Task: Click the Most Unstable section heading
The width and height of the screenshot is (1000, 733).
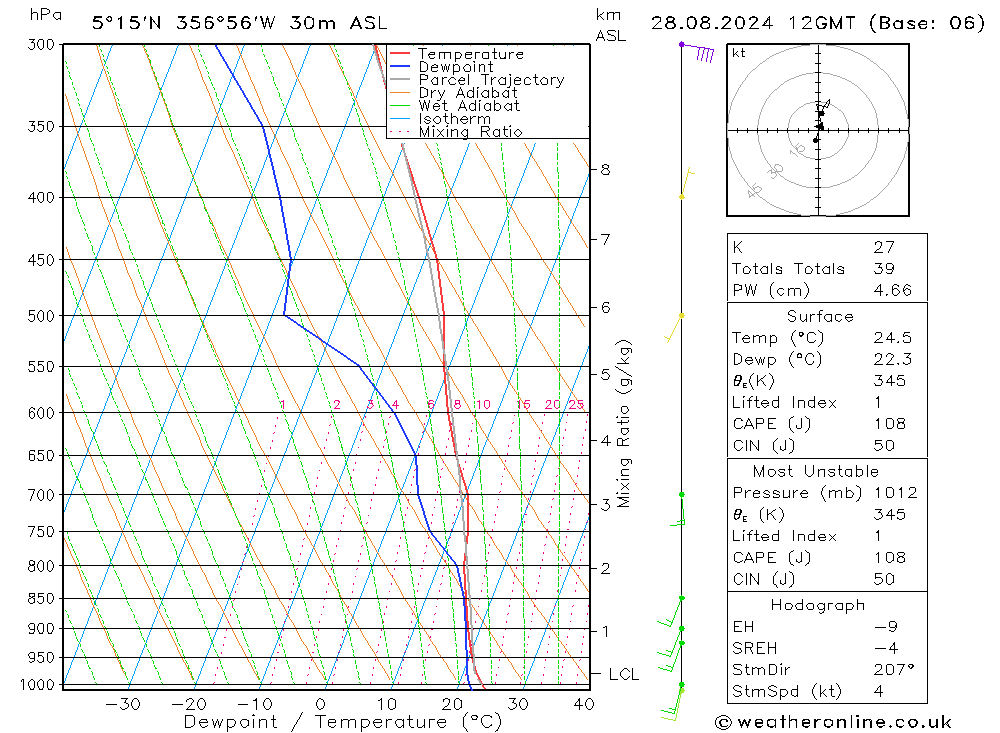Action: 816,471
